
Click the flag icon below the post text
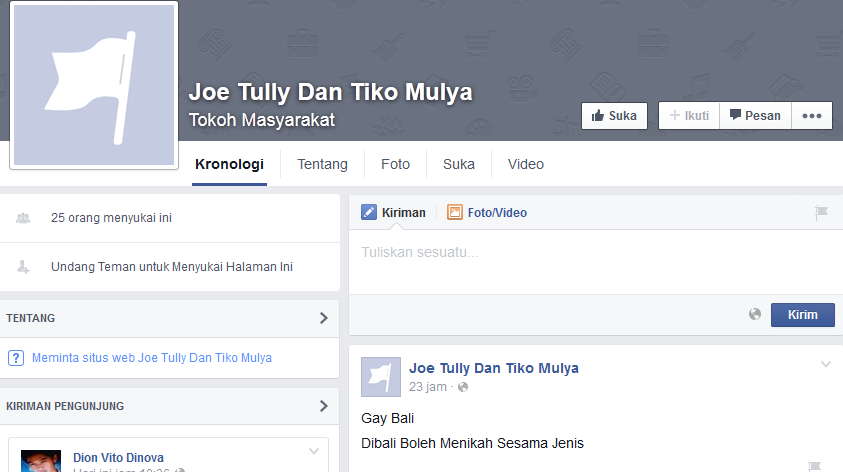tap(814, 466)
